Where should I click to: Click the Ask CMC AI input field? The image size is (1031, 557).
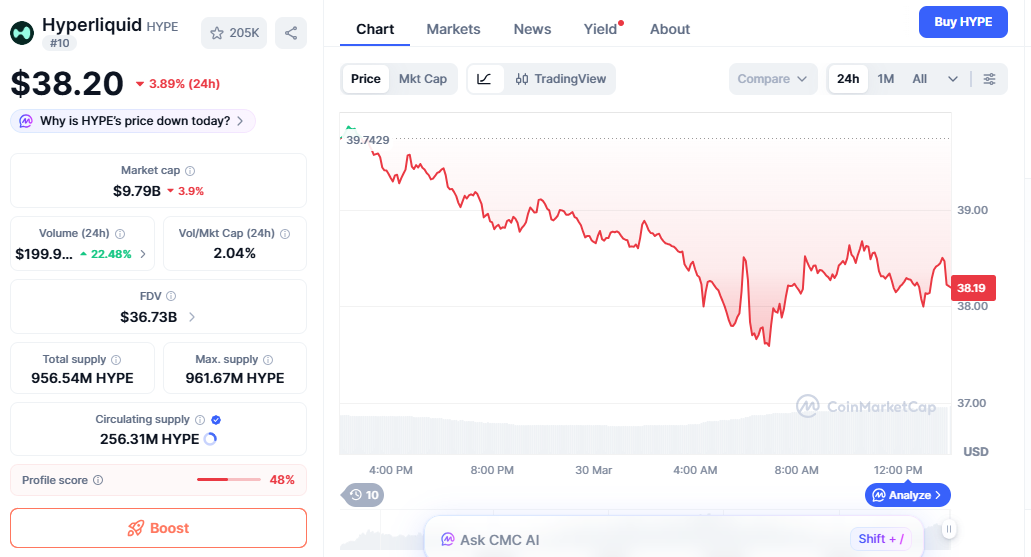click(640, 540)
